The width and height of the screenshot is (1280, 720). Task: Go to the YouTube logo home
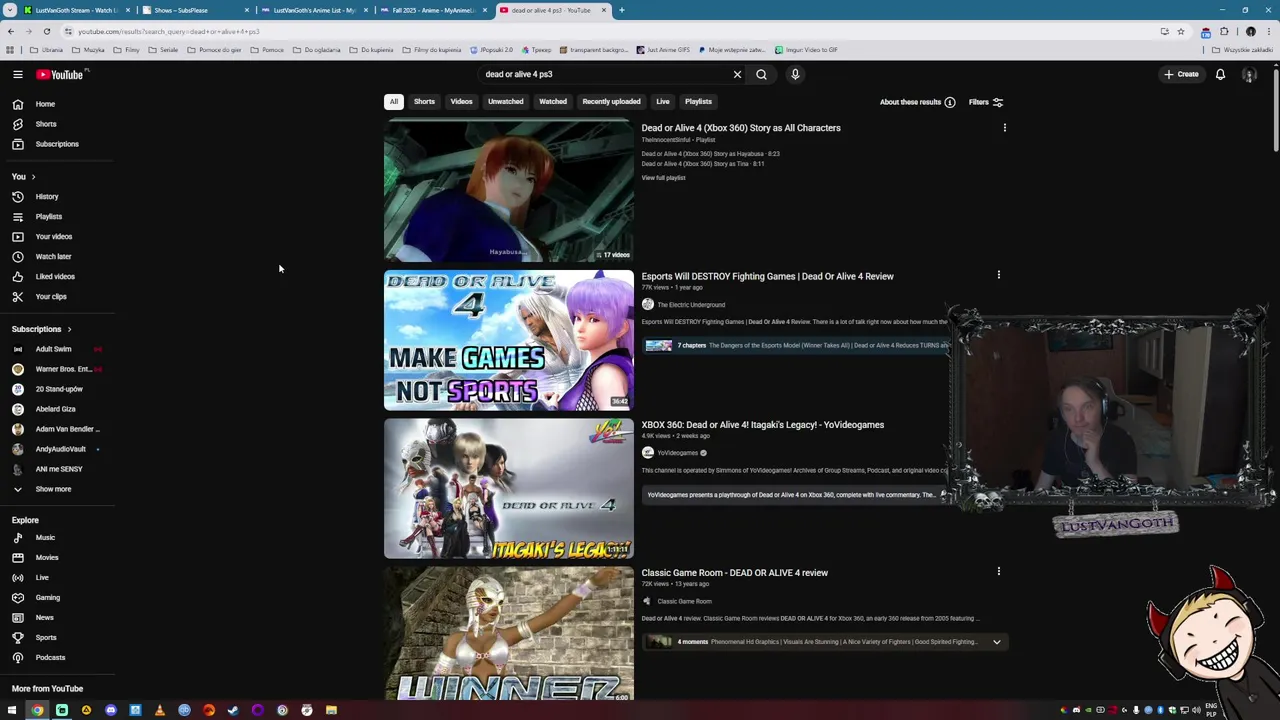click(x=60, y=74)
